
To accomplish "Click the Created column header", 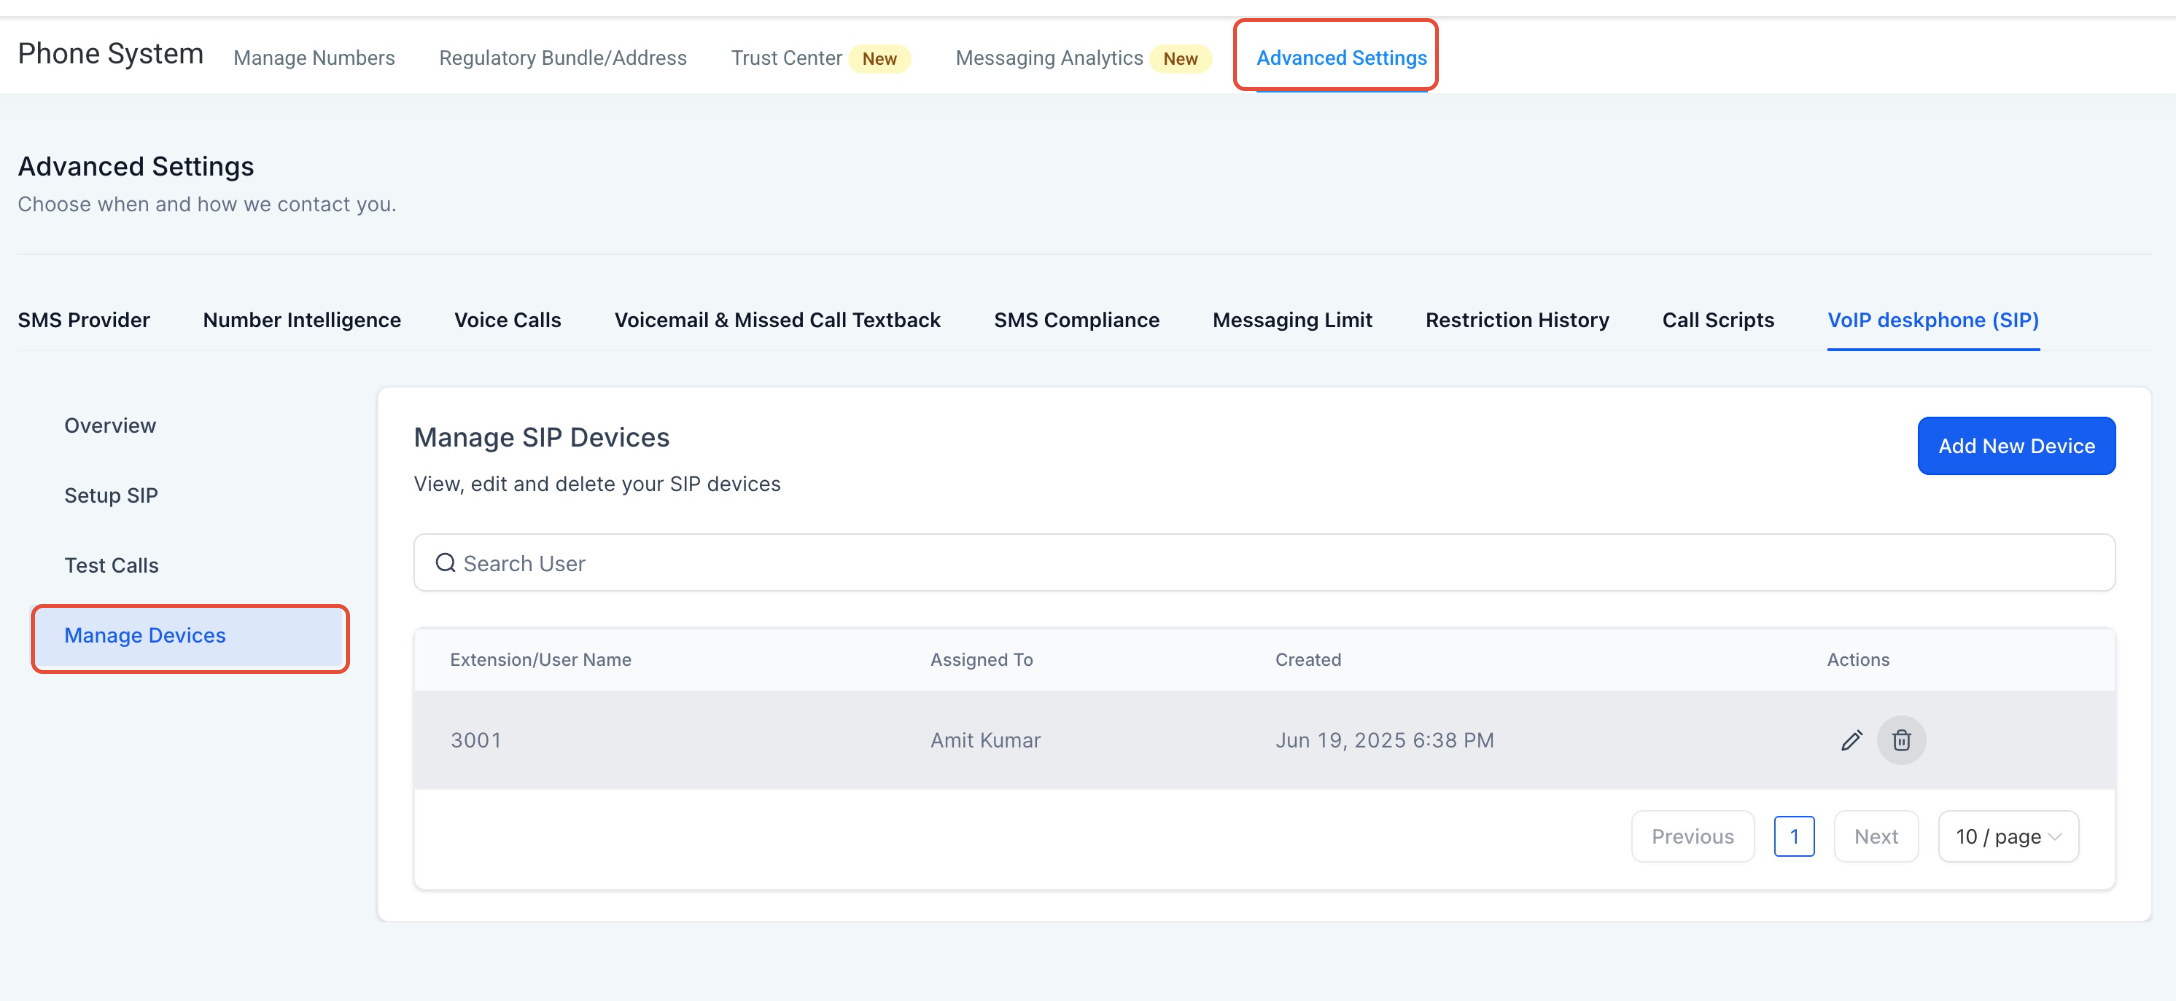I will [x=1308, y=660].
